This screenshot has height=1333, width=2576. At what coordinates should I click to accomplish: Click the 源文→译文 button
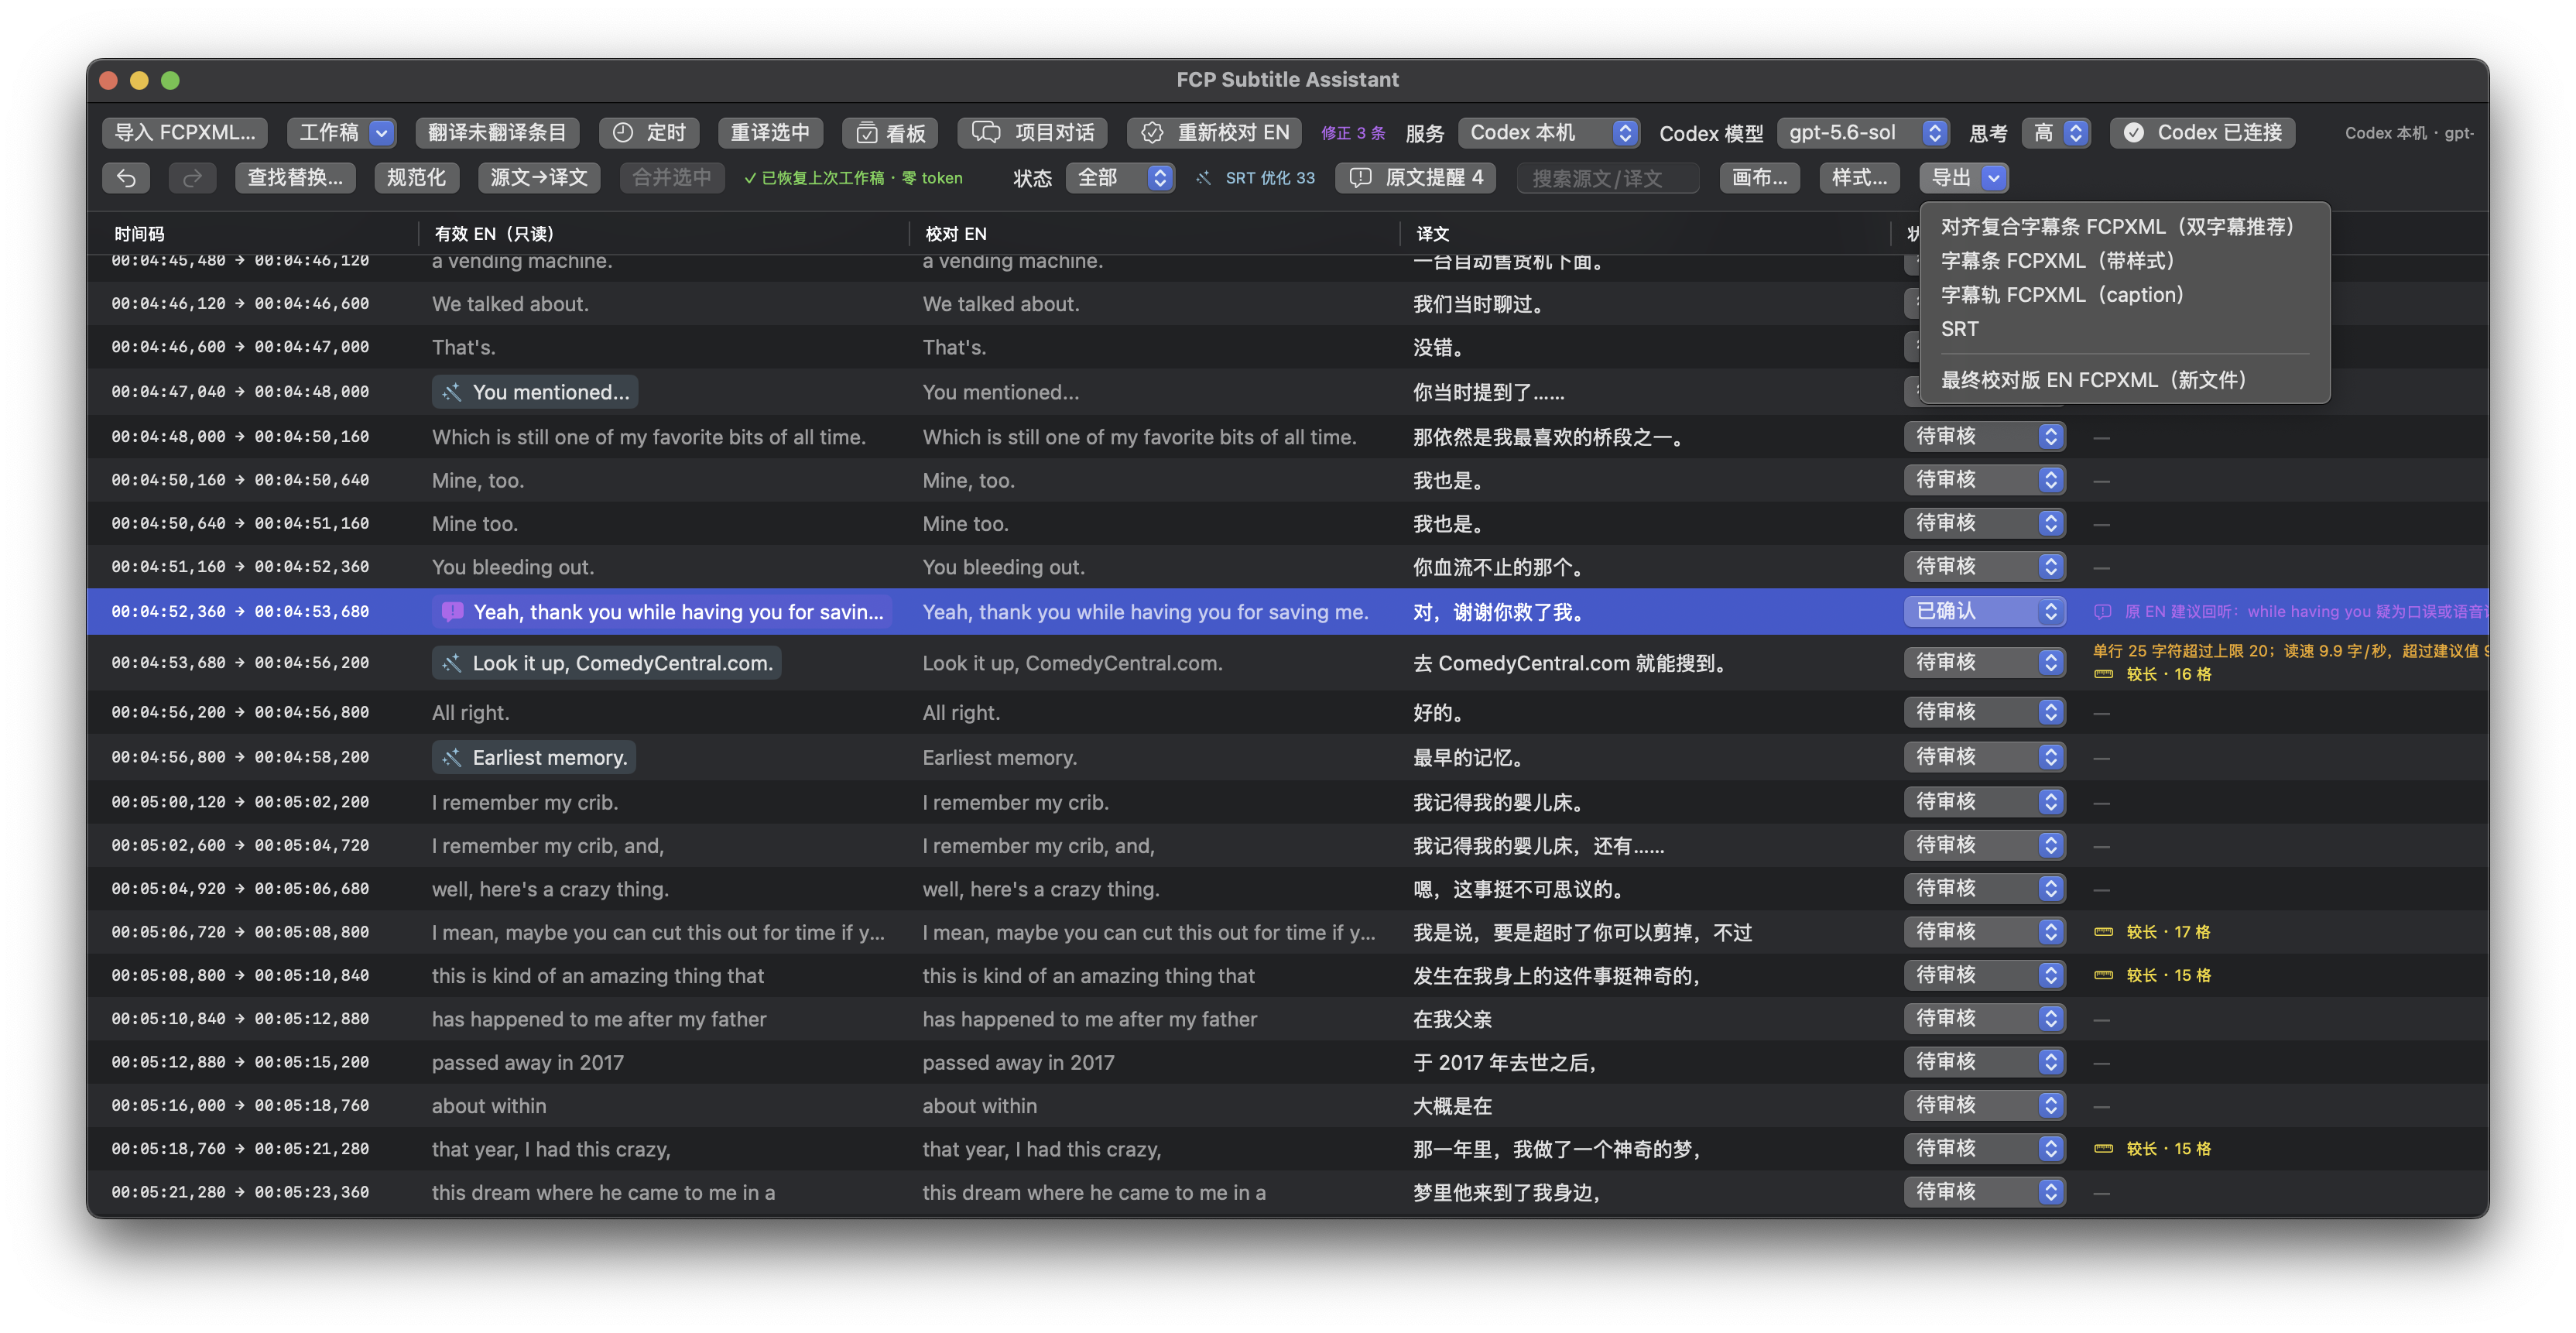pos(539,178)
